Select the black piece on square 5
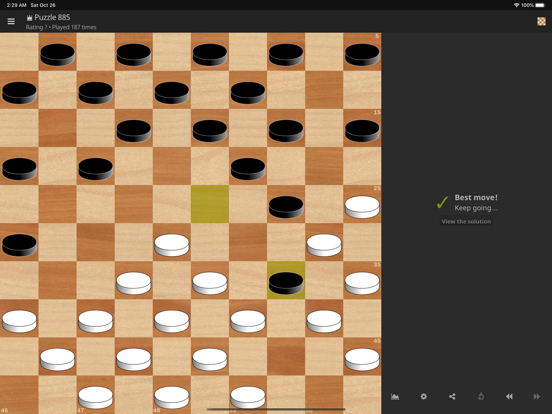The width and height of the screenshot is (552, 414). click(362, 55)
